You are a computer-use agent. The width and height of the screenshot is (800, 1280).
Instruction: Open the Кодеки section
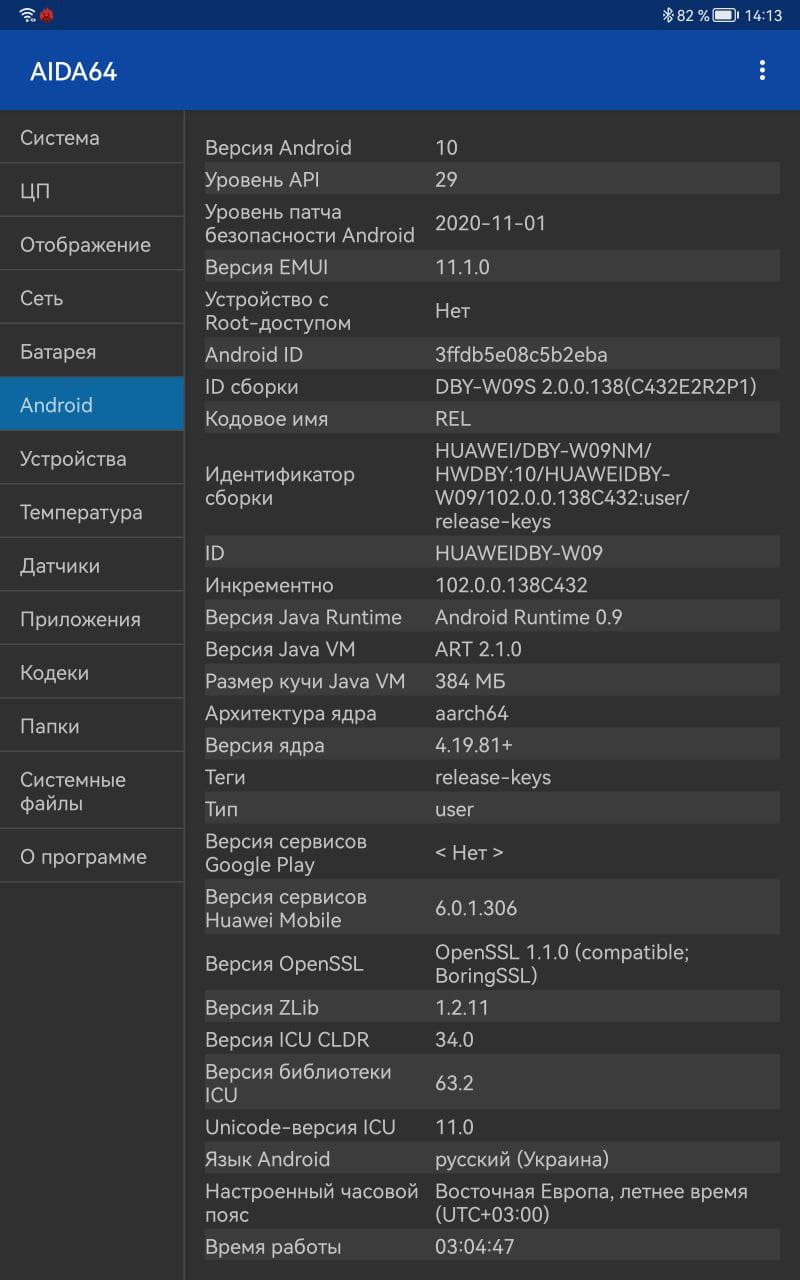(92, 673)
